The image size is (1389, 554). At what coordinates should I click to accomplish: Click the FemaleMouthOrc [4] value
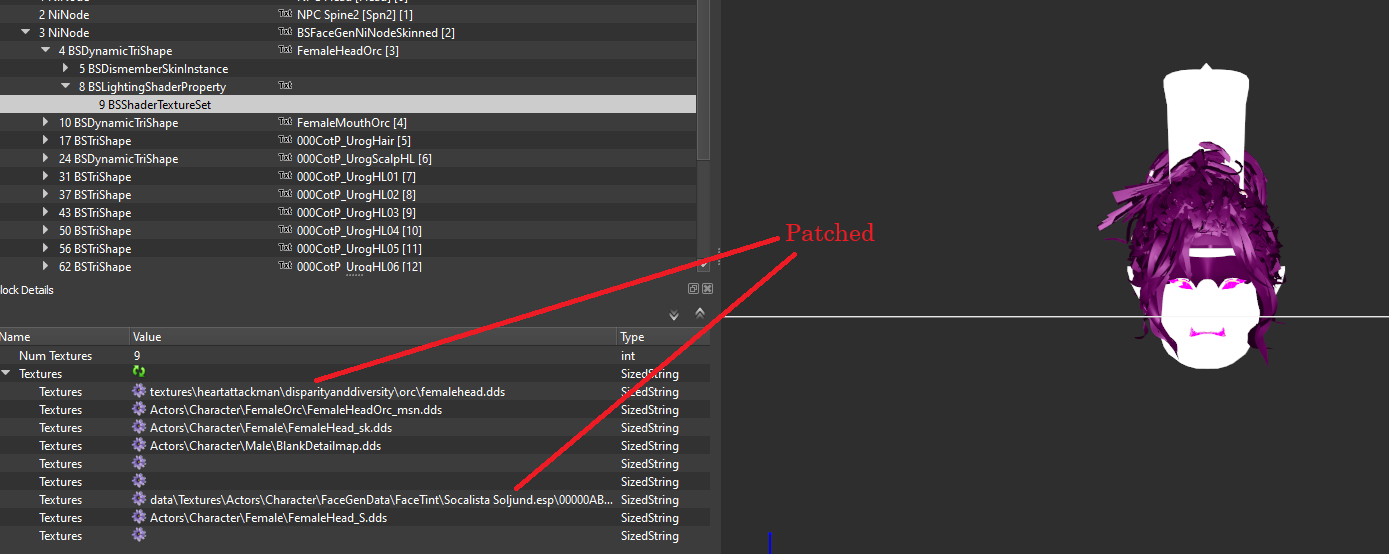[351, 123]
